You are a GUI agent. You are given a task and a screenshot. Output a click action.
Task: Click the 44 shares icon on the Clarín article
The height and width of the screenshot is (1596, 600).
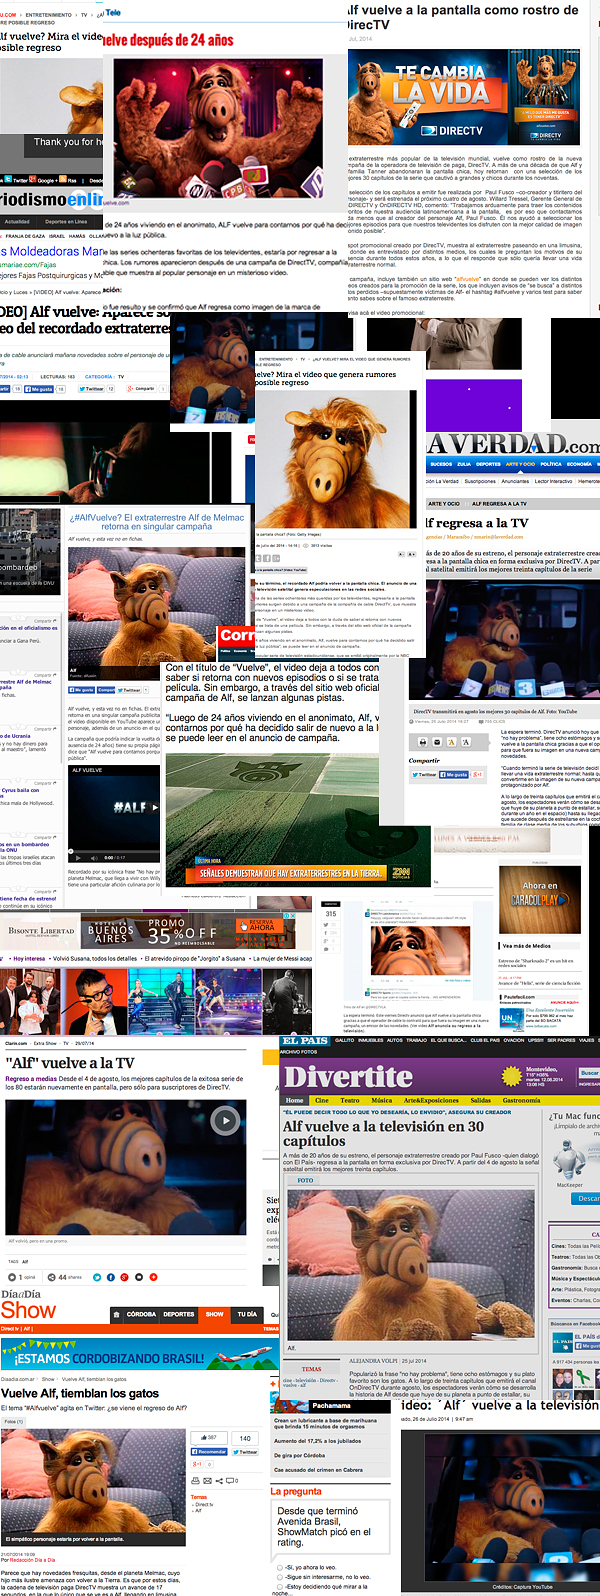point(52,1277)
